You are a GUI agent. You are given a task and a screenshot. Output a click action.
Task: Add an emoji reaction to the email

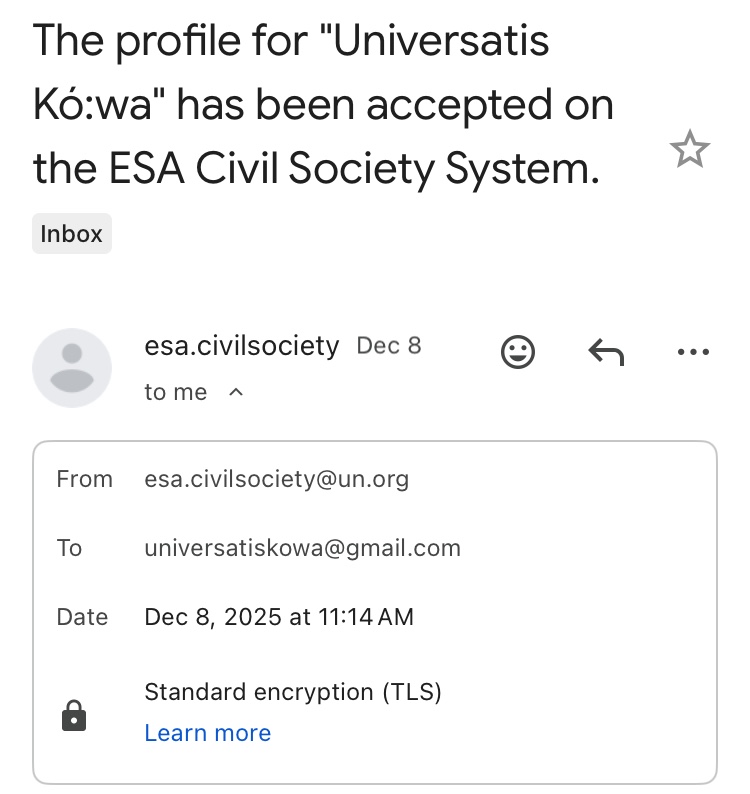(x=517, y=351)
